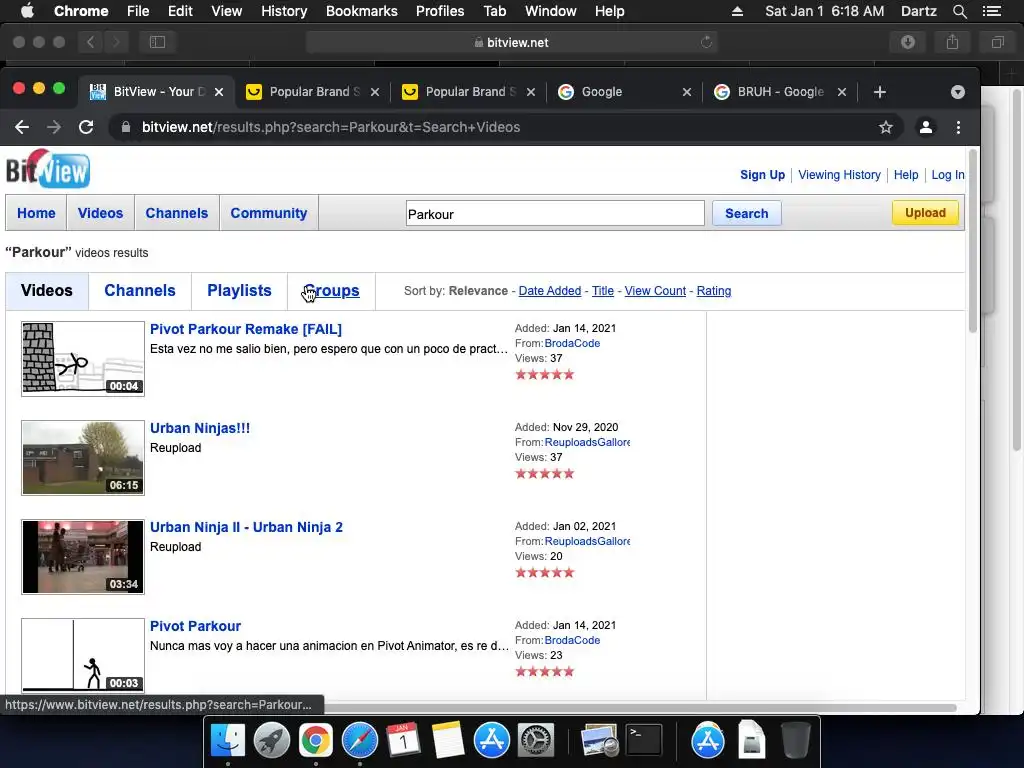The image size is (1024, 768).
Task: Open the Videos navigation link
Action: (x=100, y=213)
